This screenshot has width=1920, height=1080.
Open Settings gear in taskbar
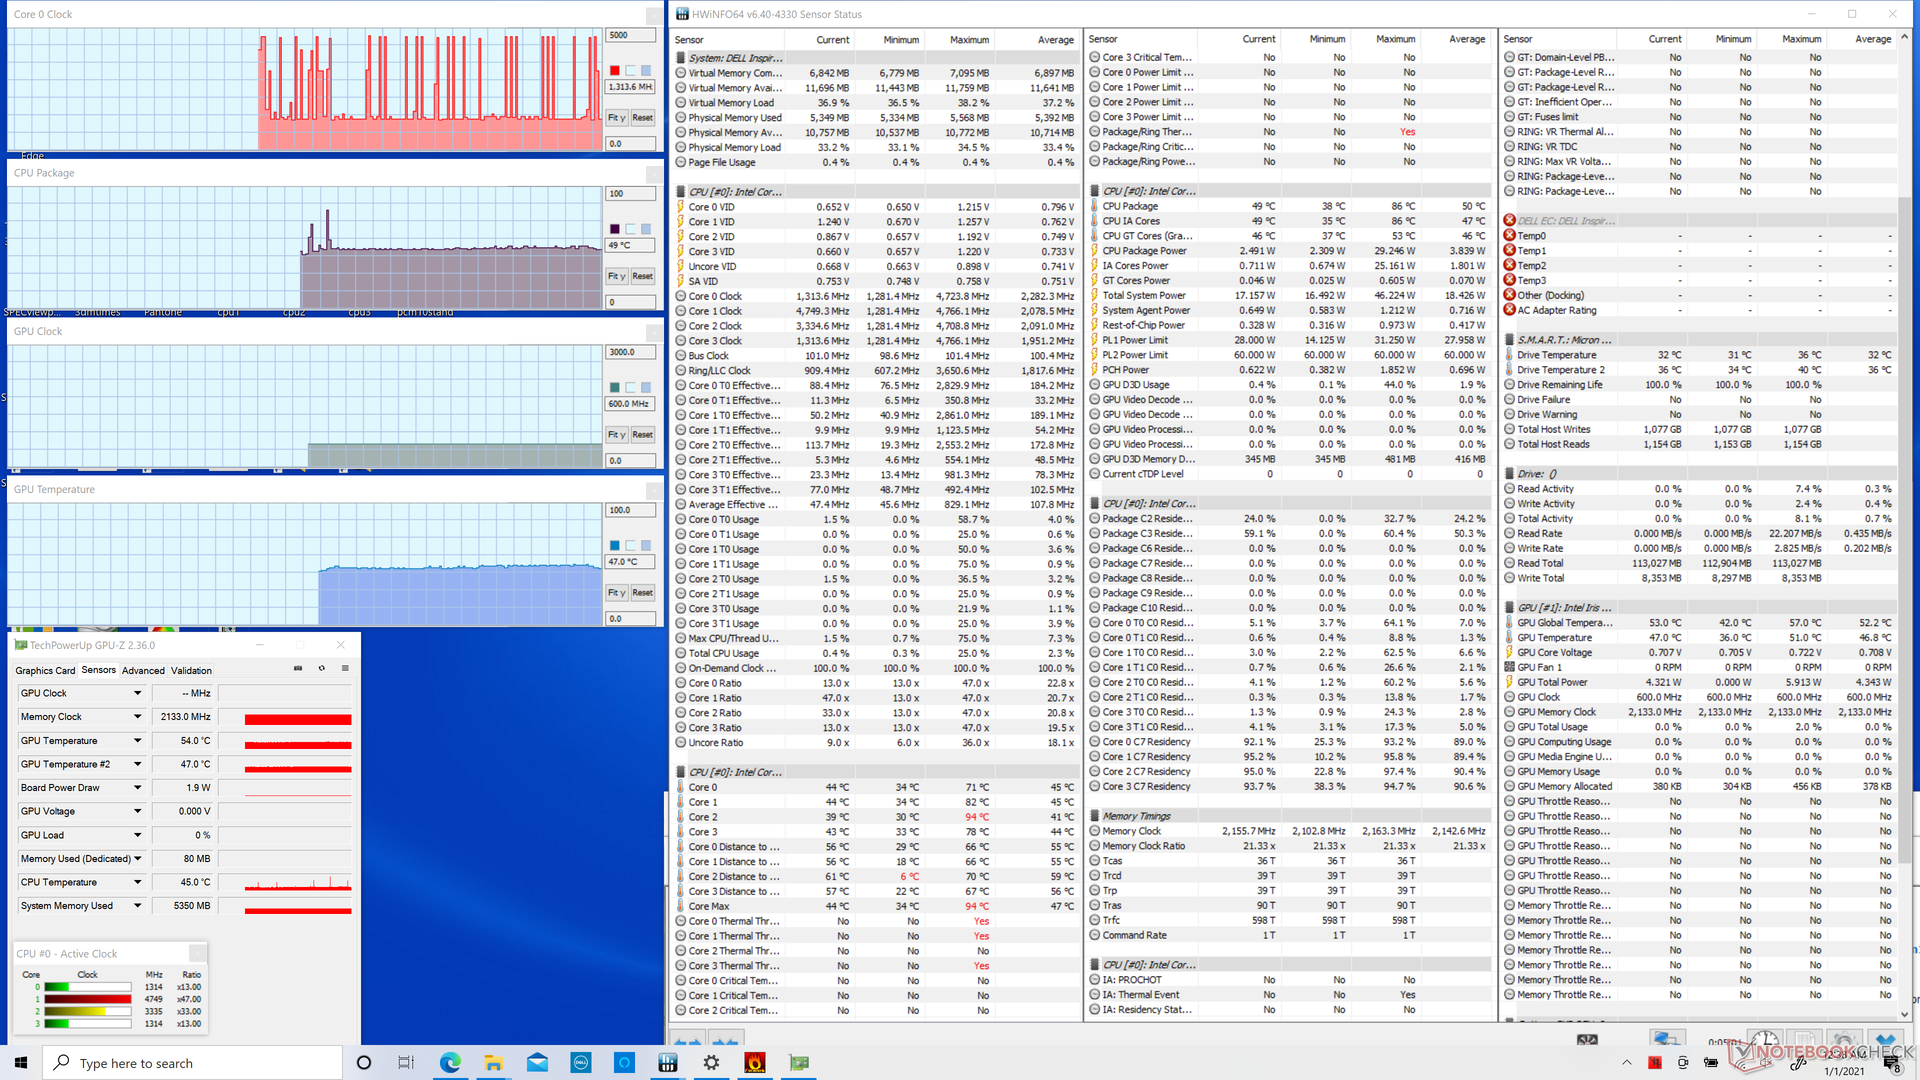[x=711, y=1062]
